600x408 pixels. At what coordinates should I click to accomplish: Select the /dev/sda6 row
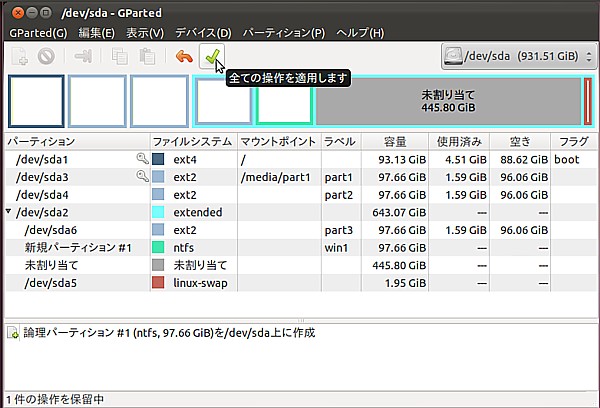point(302,230)
